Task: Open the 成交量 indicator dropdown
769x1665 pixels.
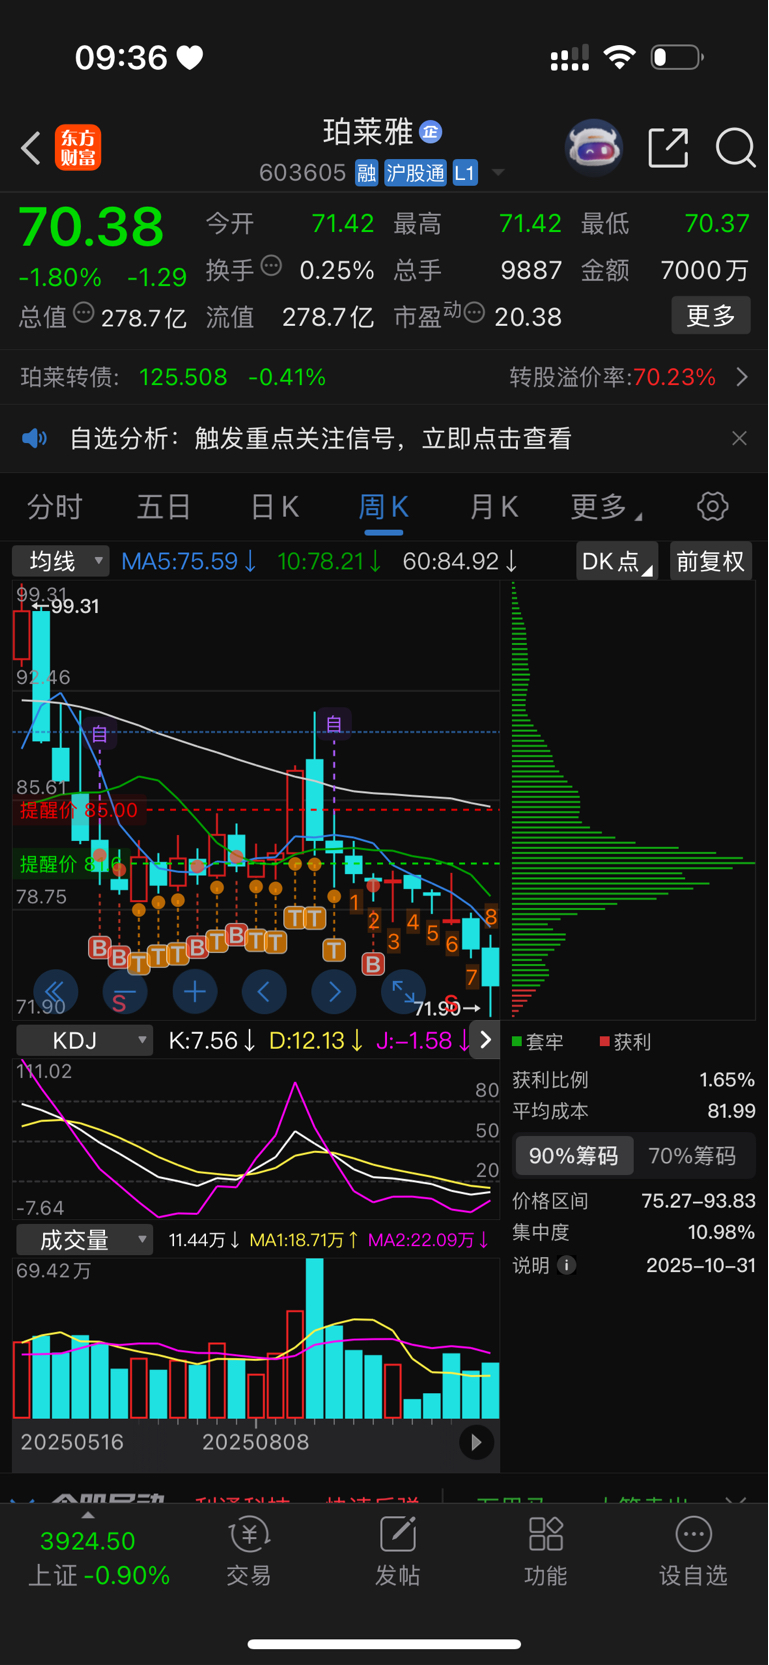Action: 84,1240
